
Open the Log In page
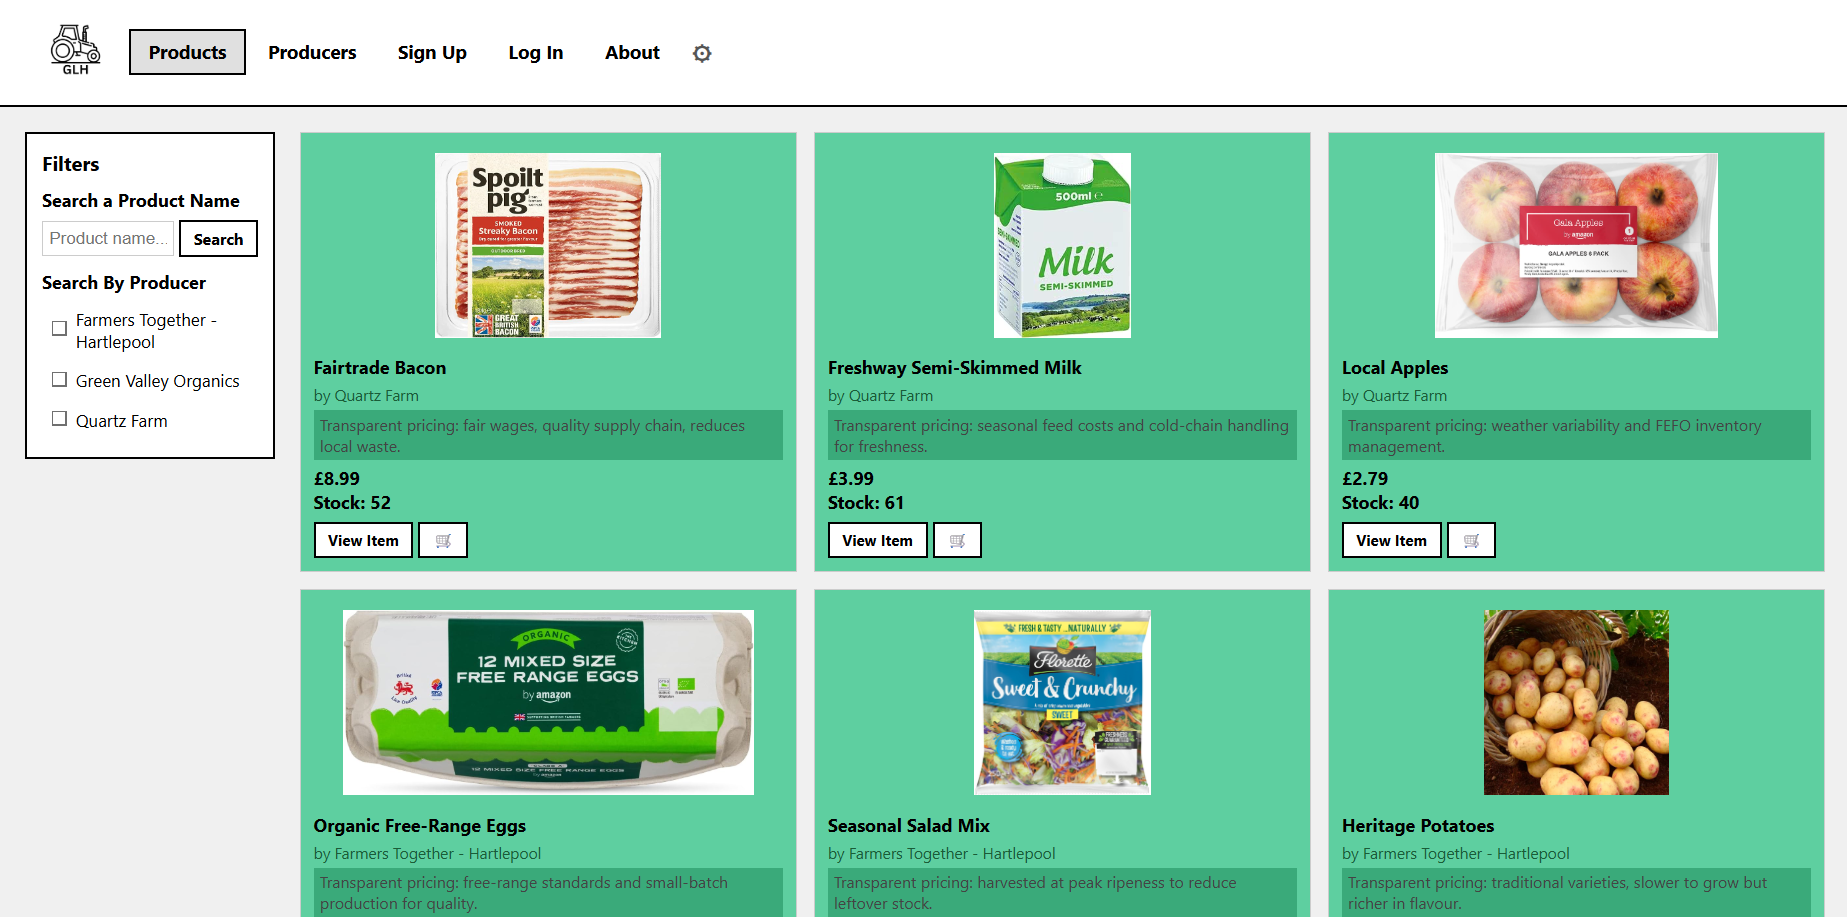pos(536,52)
